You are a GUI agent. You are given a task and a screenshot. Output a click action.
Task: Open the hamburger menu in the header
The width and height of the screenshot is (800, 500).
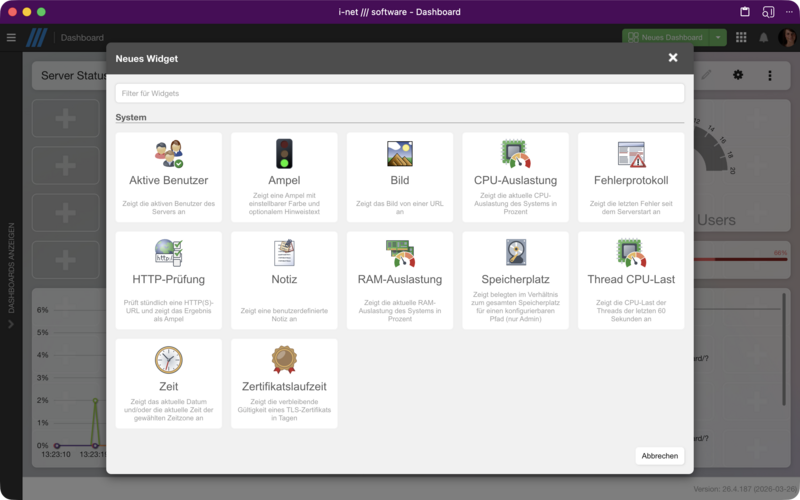(11, 37)
